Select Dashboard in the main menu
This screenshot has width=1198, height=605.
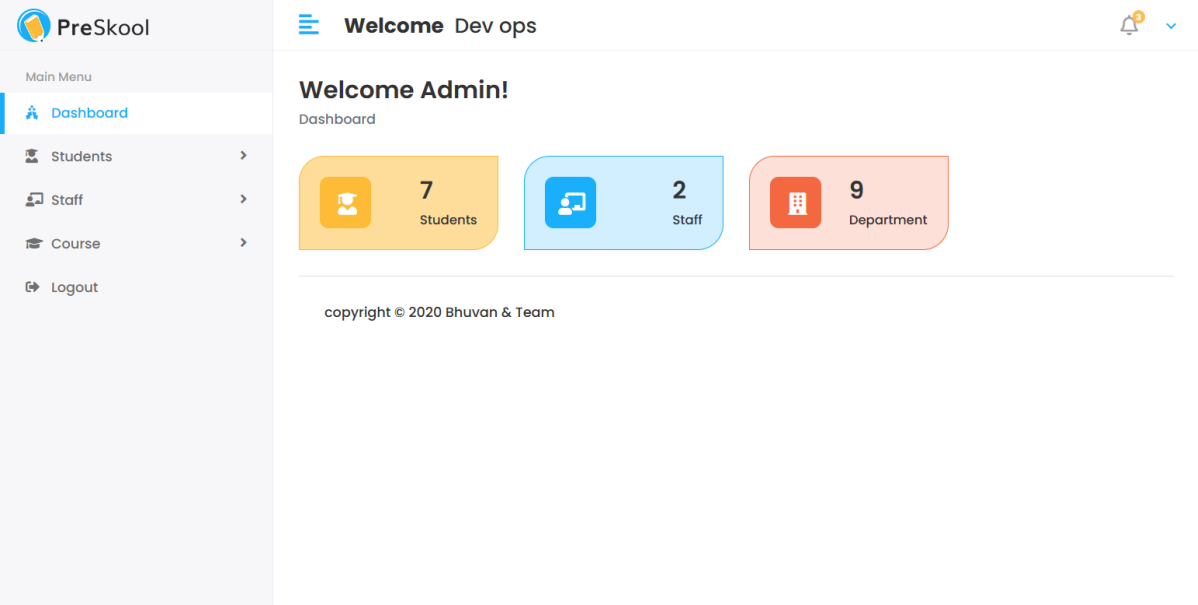tap(89, 113)
